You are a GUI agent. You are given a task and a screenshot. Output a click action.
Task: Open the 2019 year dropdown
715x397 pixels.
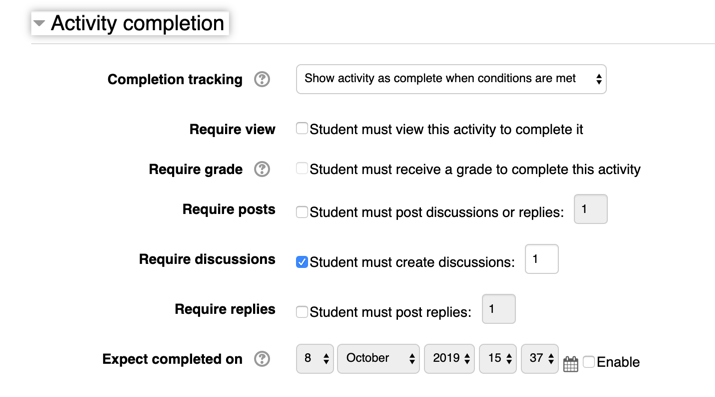[x=449, y=359]
